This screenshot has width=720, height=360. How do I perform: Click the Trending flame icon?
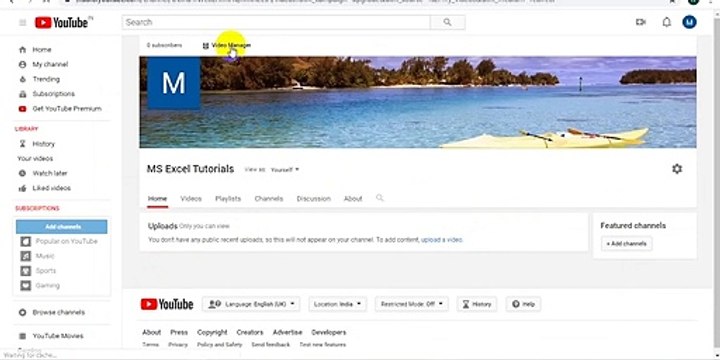click(x=22, y=79)
